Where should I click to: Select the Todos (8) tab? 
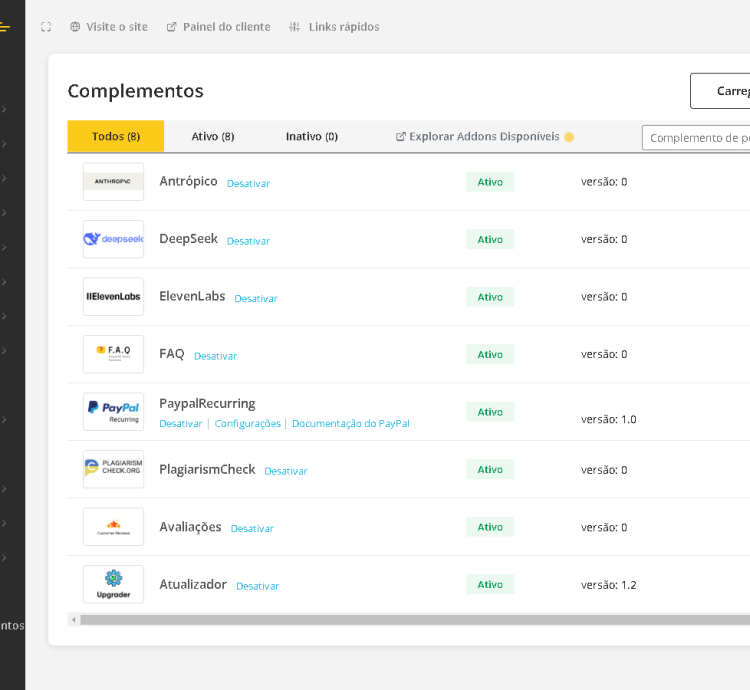(x=116, y=136)
